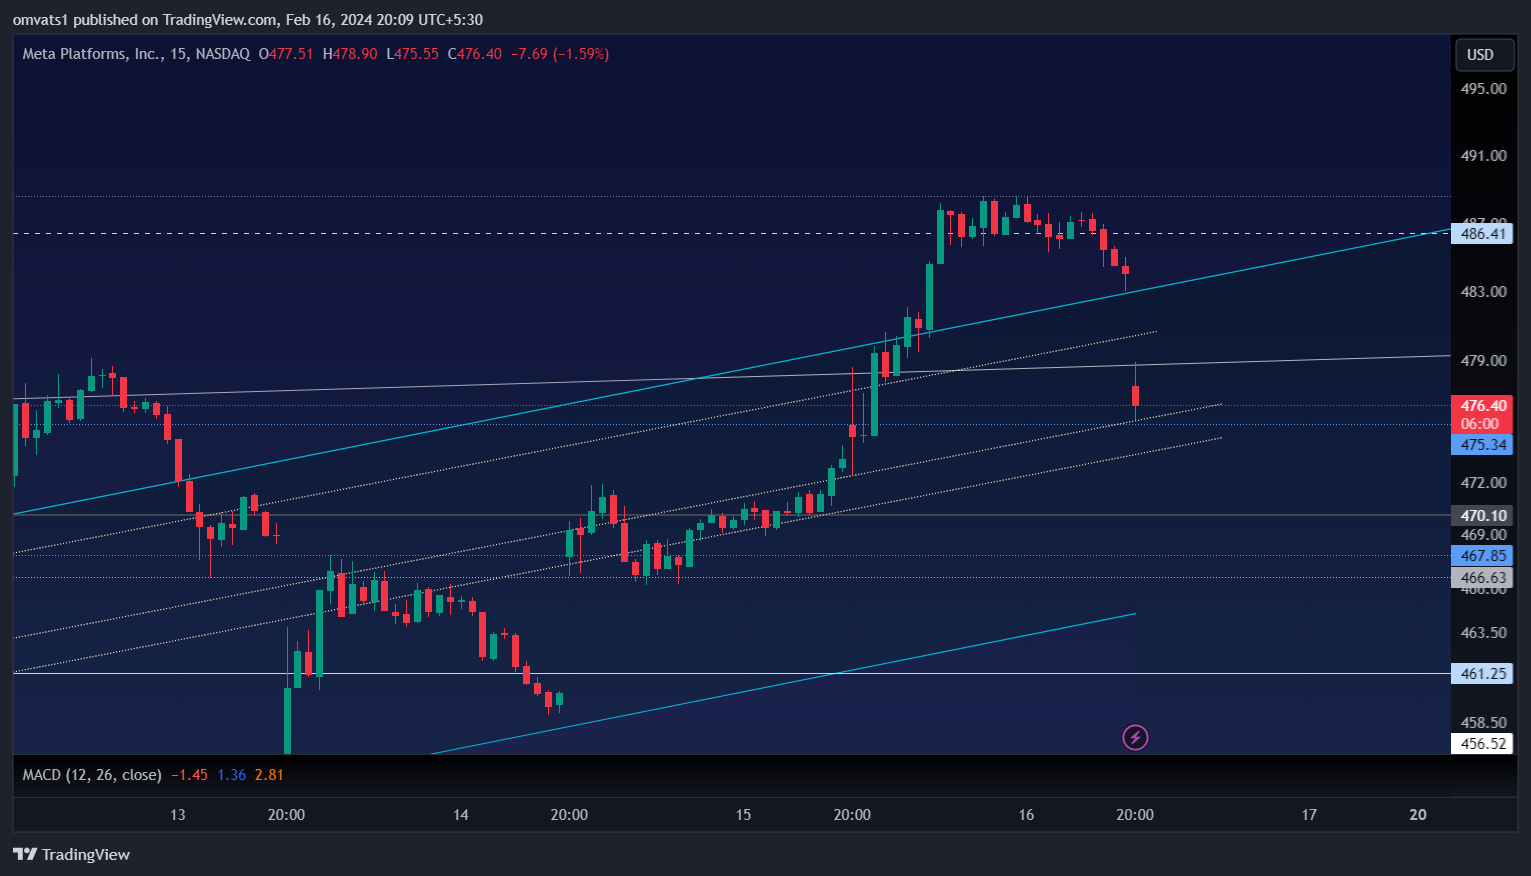The width and height of the screenshot is (1531, 876).
Task: Click the date 14 on time axis
Action: coord(460,815)
